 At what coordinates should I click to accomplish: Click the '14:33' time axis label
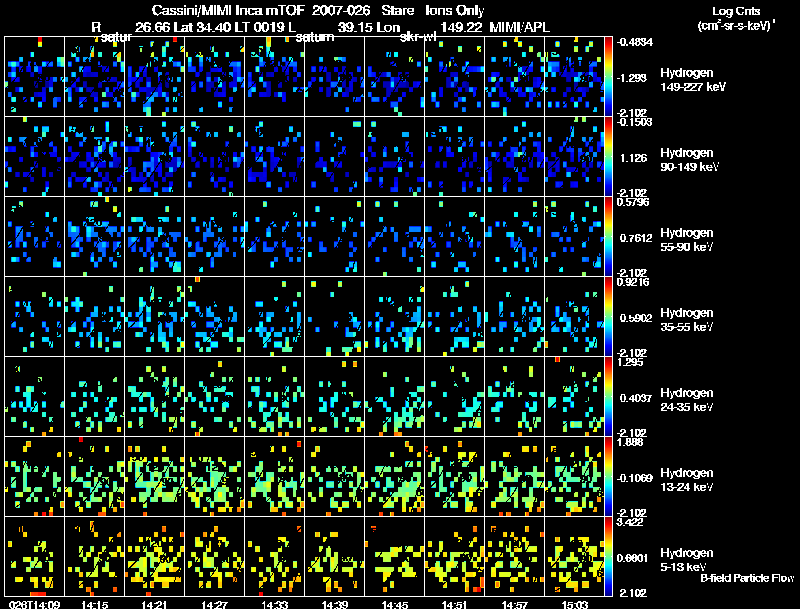coord(275,604)
